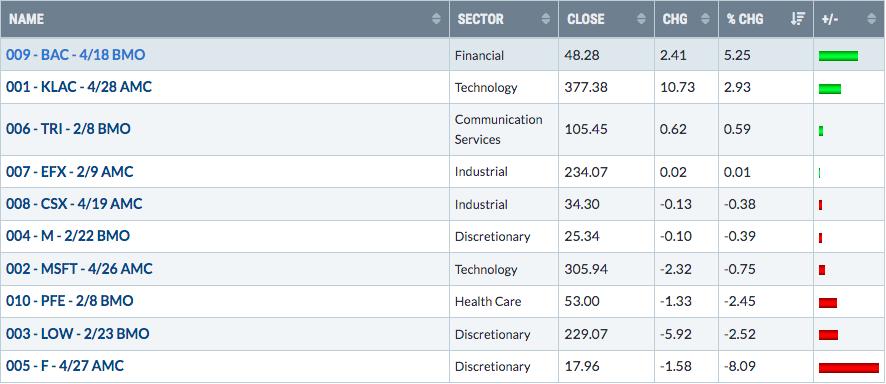This screenshot has height=384, width=886.
Task: Click CLOSE column sort arrows icon
Action: coord(641,19)
